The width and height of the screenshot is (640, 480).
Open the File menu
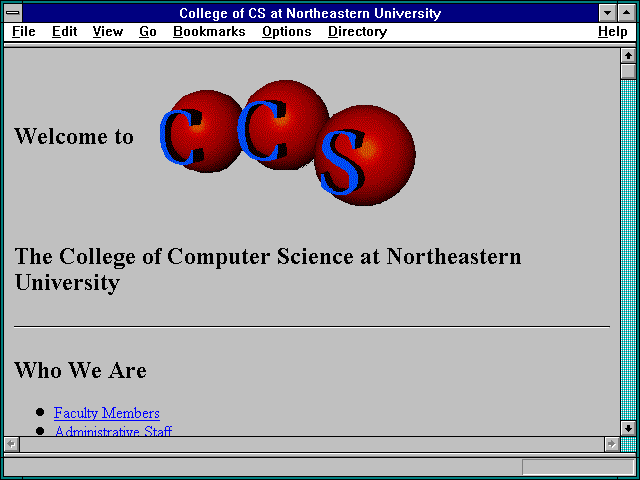point(24,32)
